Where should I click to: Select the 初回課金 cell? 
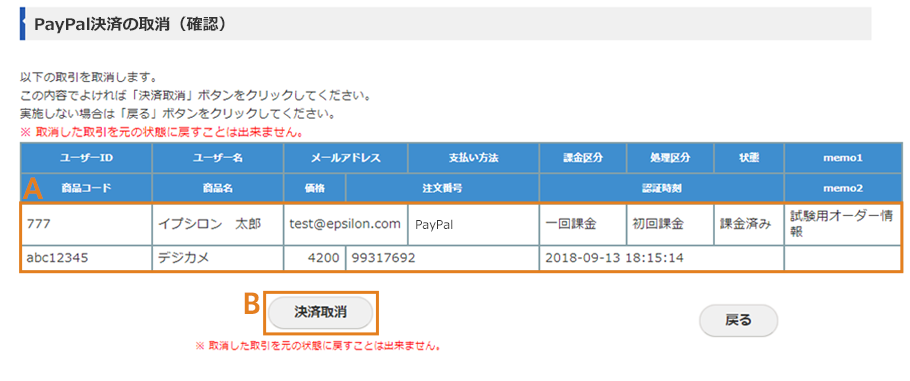tap(670, 224)
